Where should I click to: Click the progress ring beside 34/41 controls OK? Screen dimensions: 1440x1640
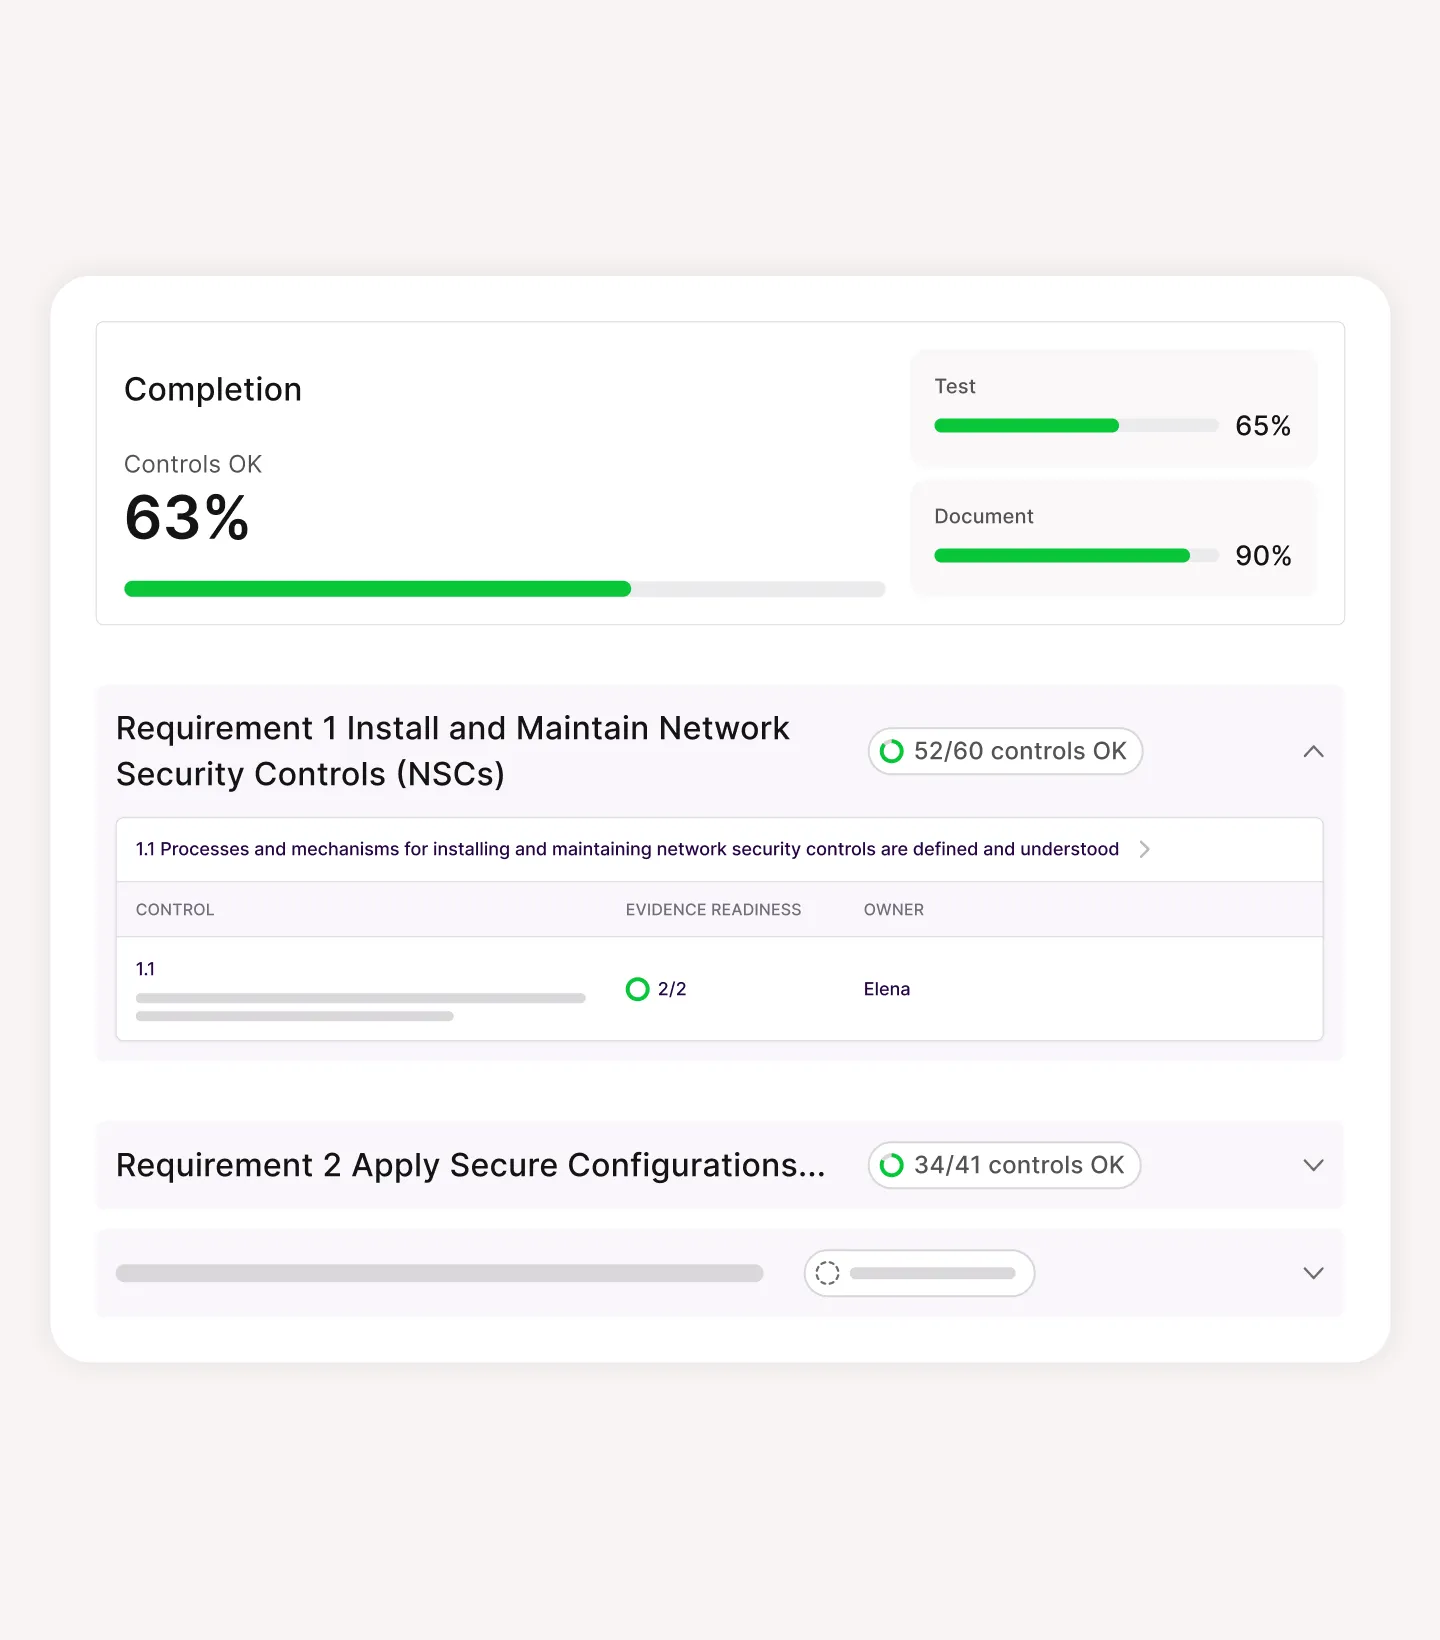click(x=892, y=1165)
